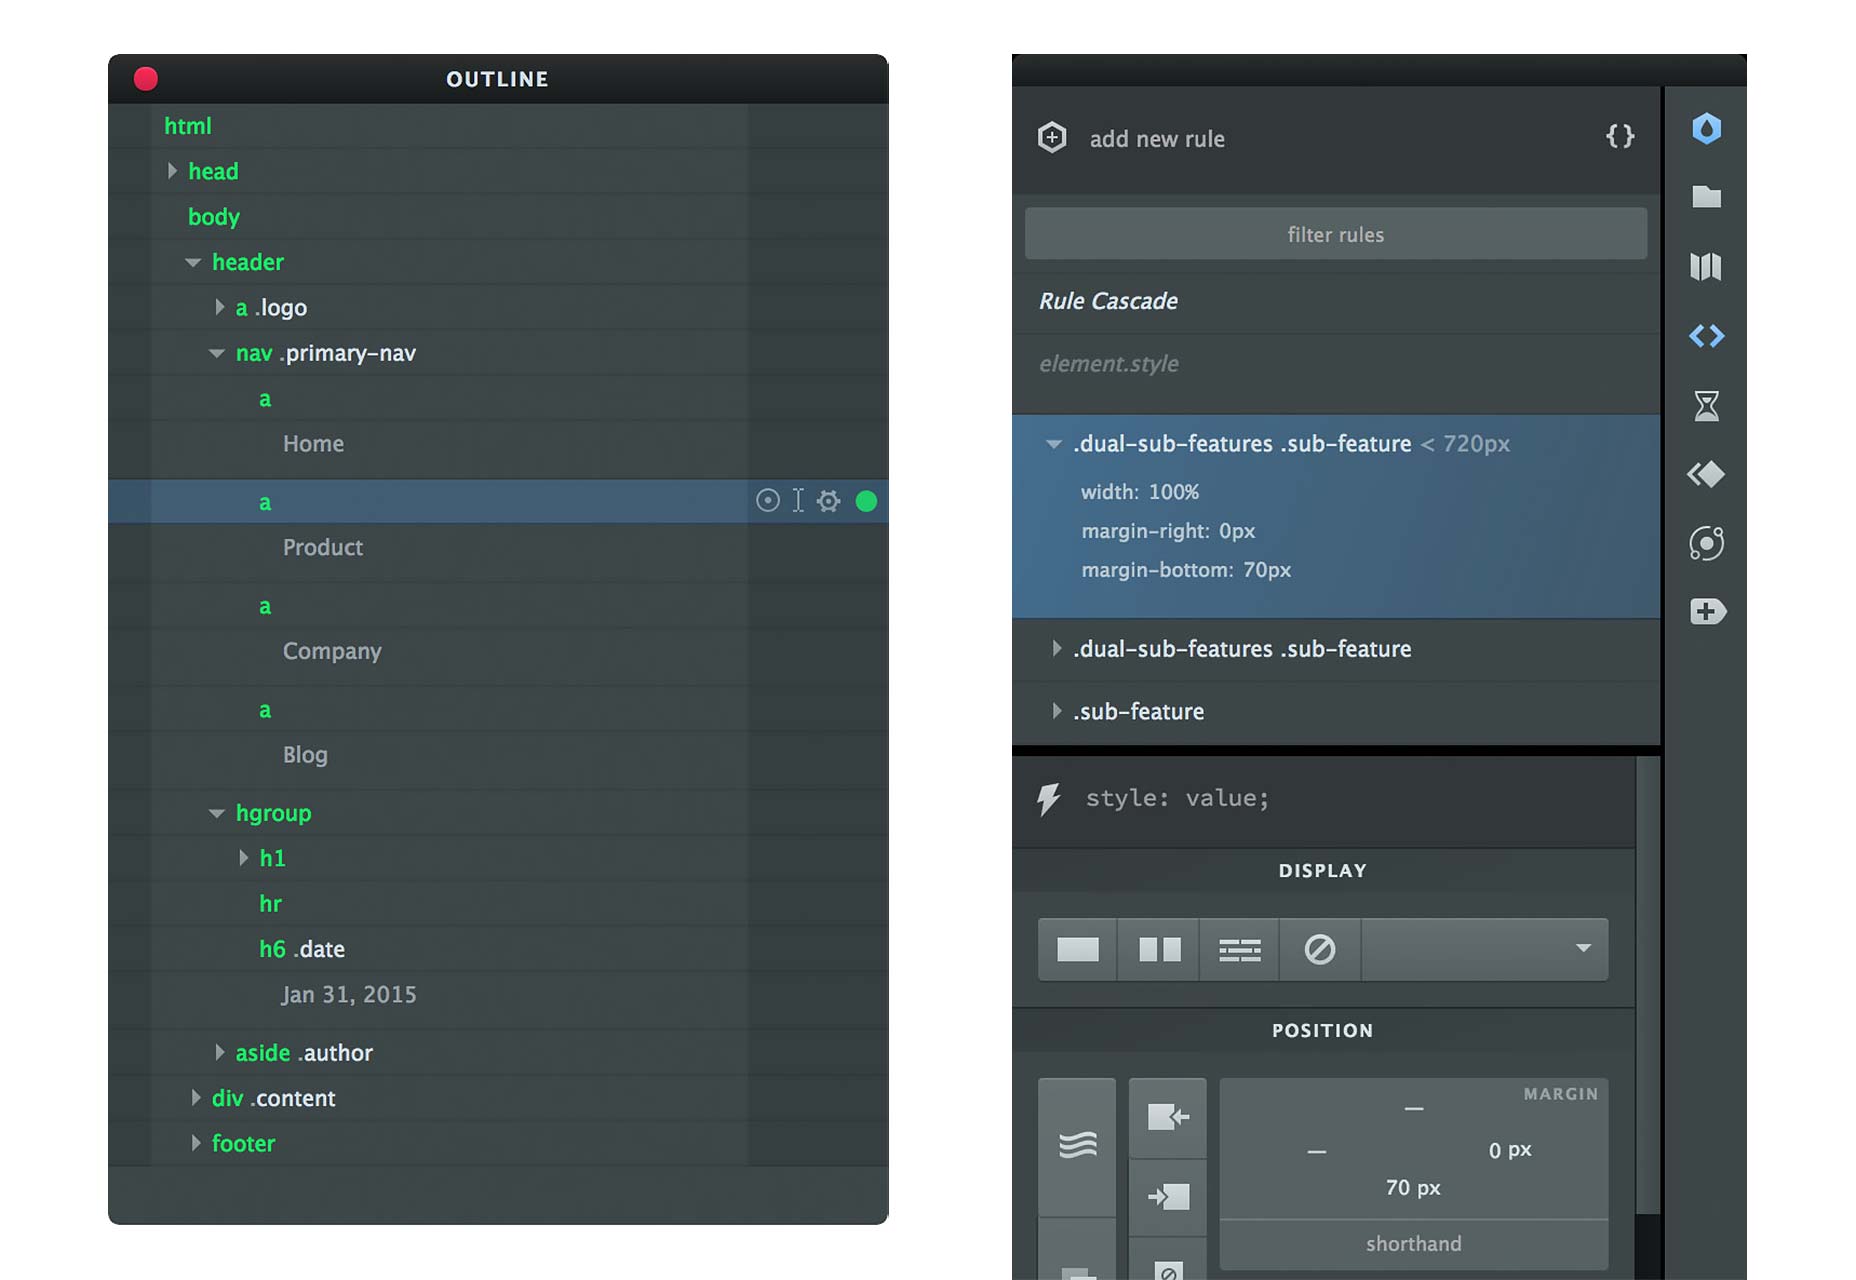1856x1280 pixels.
Task: Expand the aside .author node
Action: pyautogui.click(x=219, y=1052)
